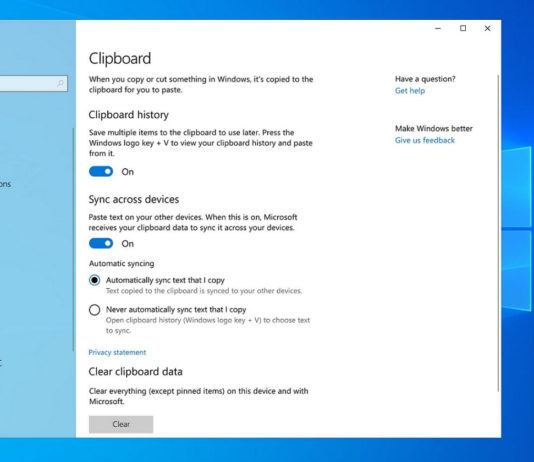Select Automatically sync text that I copy
Image resolution: width=534 pixels, height=462 pixels.
point(94,280)
